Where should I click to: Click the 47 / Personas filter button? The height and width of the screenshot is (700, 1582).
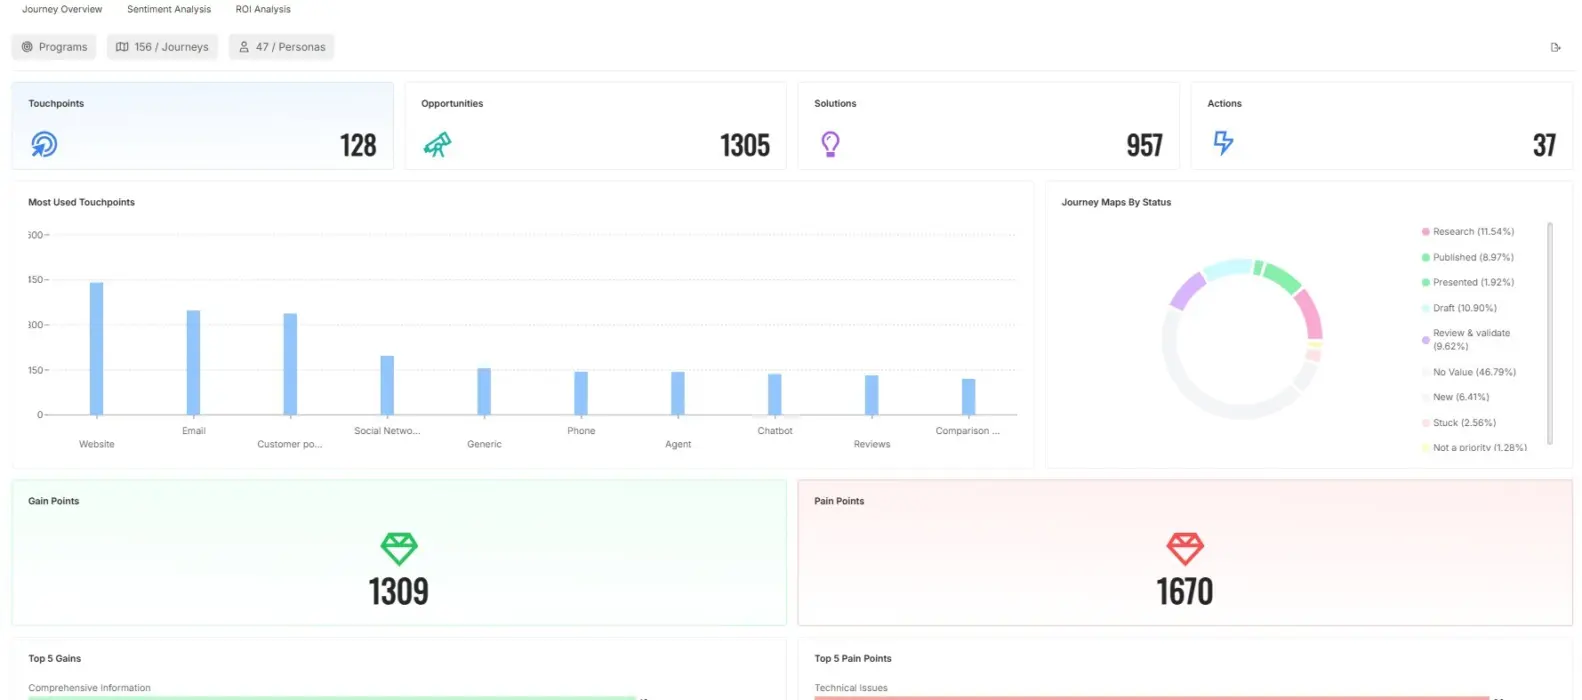tap(281, 47)
